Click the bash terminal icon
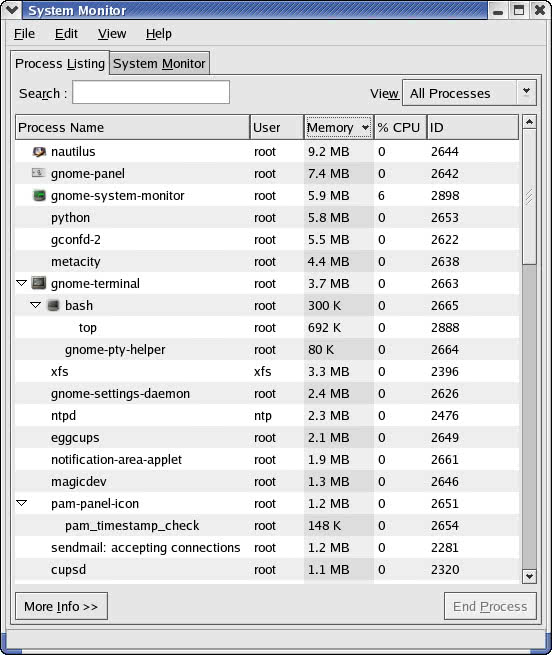The height and width of the screenshot is (655, 552). pos(53,305)
